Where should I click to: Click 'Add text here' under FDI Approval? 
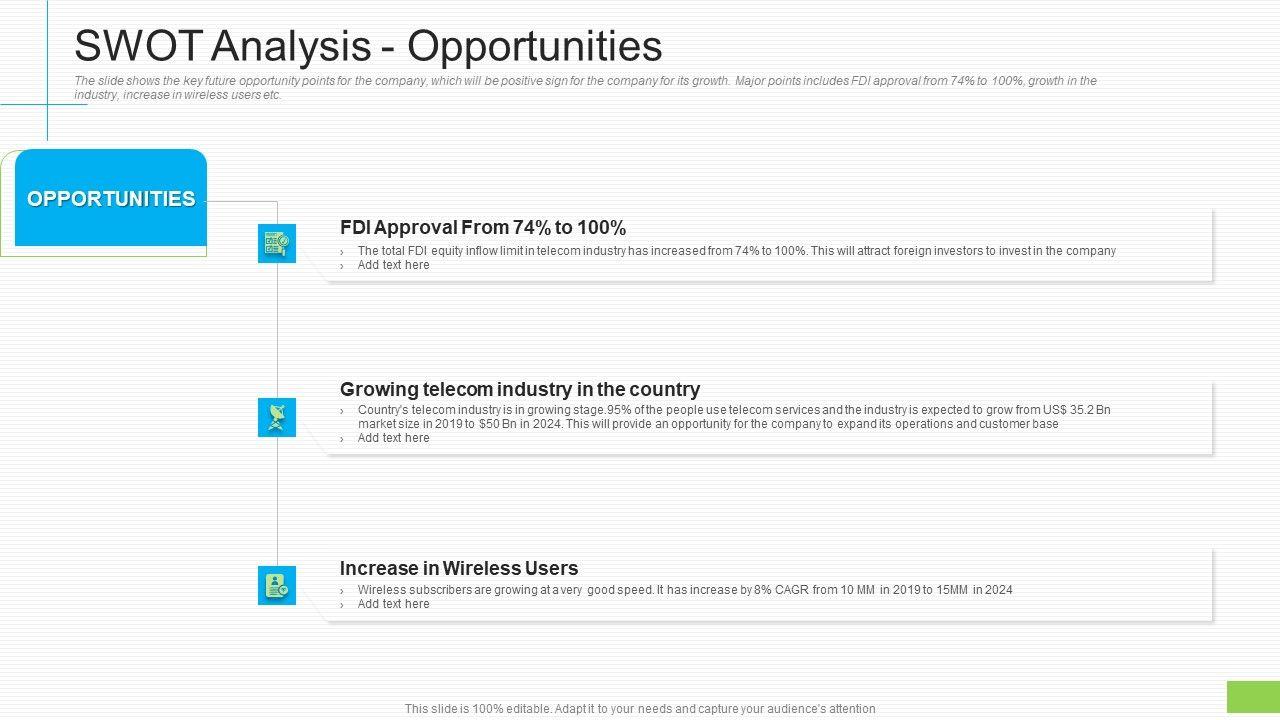click(x=393, y=265)
